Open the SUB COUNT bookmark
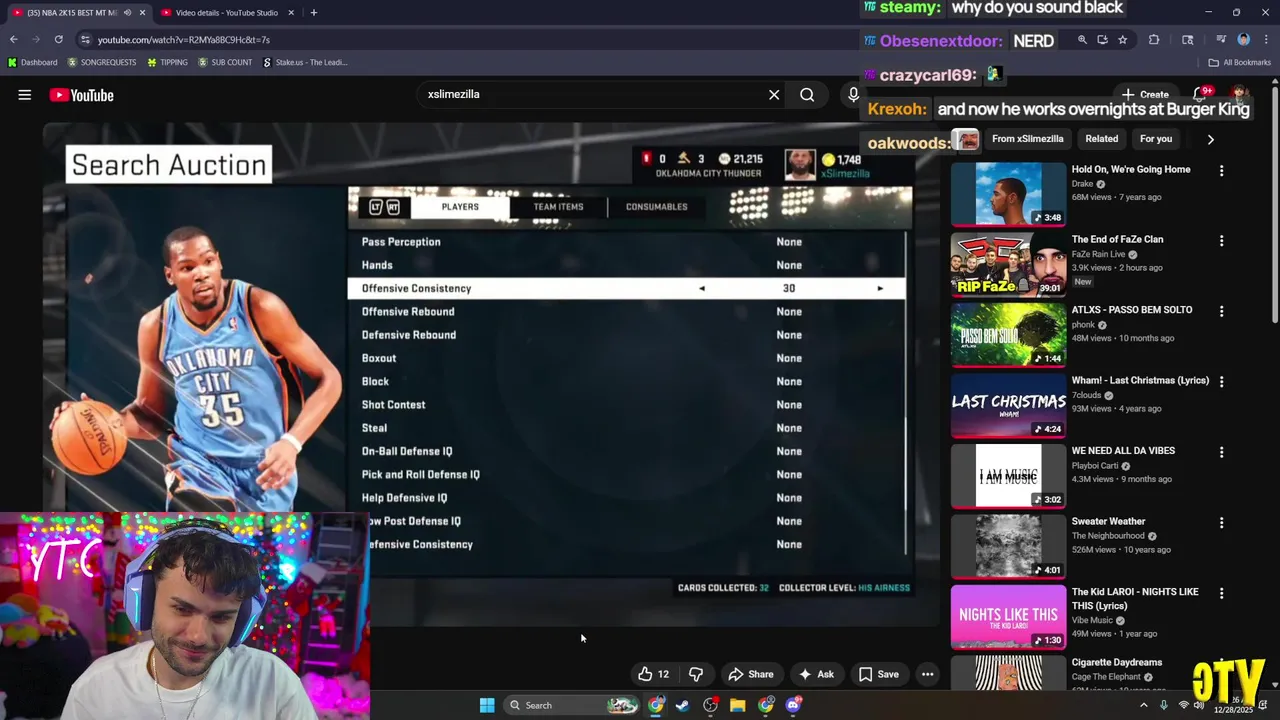This screenshot has height=720, width=1280. [225, 62]
